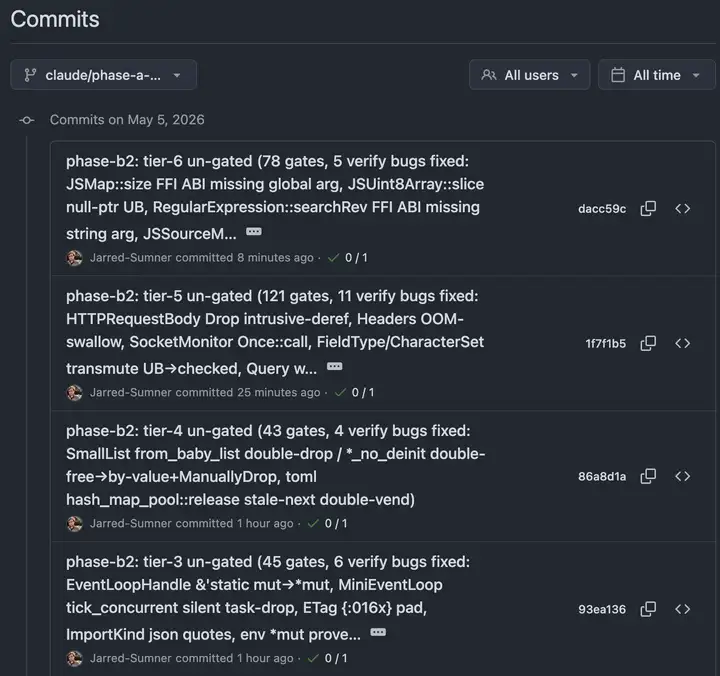The image size is (720, 676).
Task: Open the claude/phase-a branch selector dropdown
Action: (x=104, y=75)
